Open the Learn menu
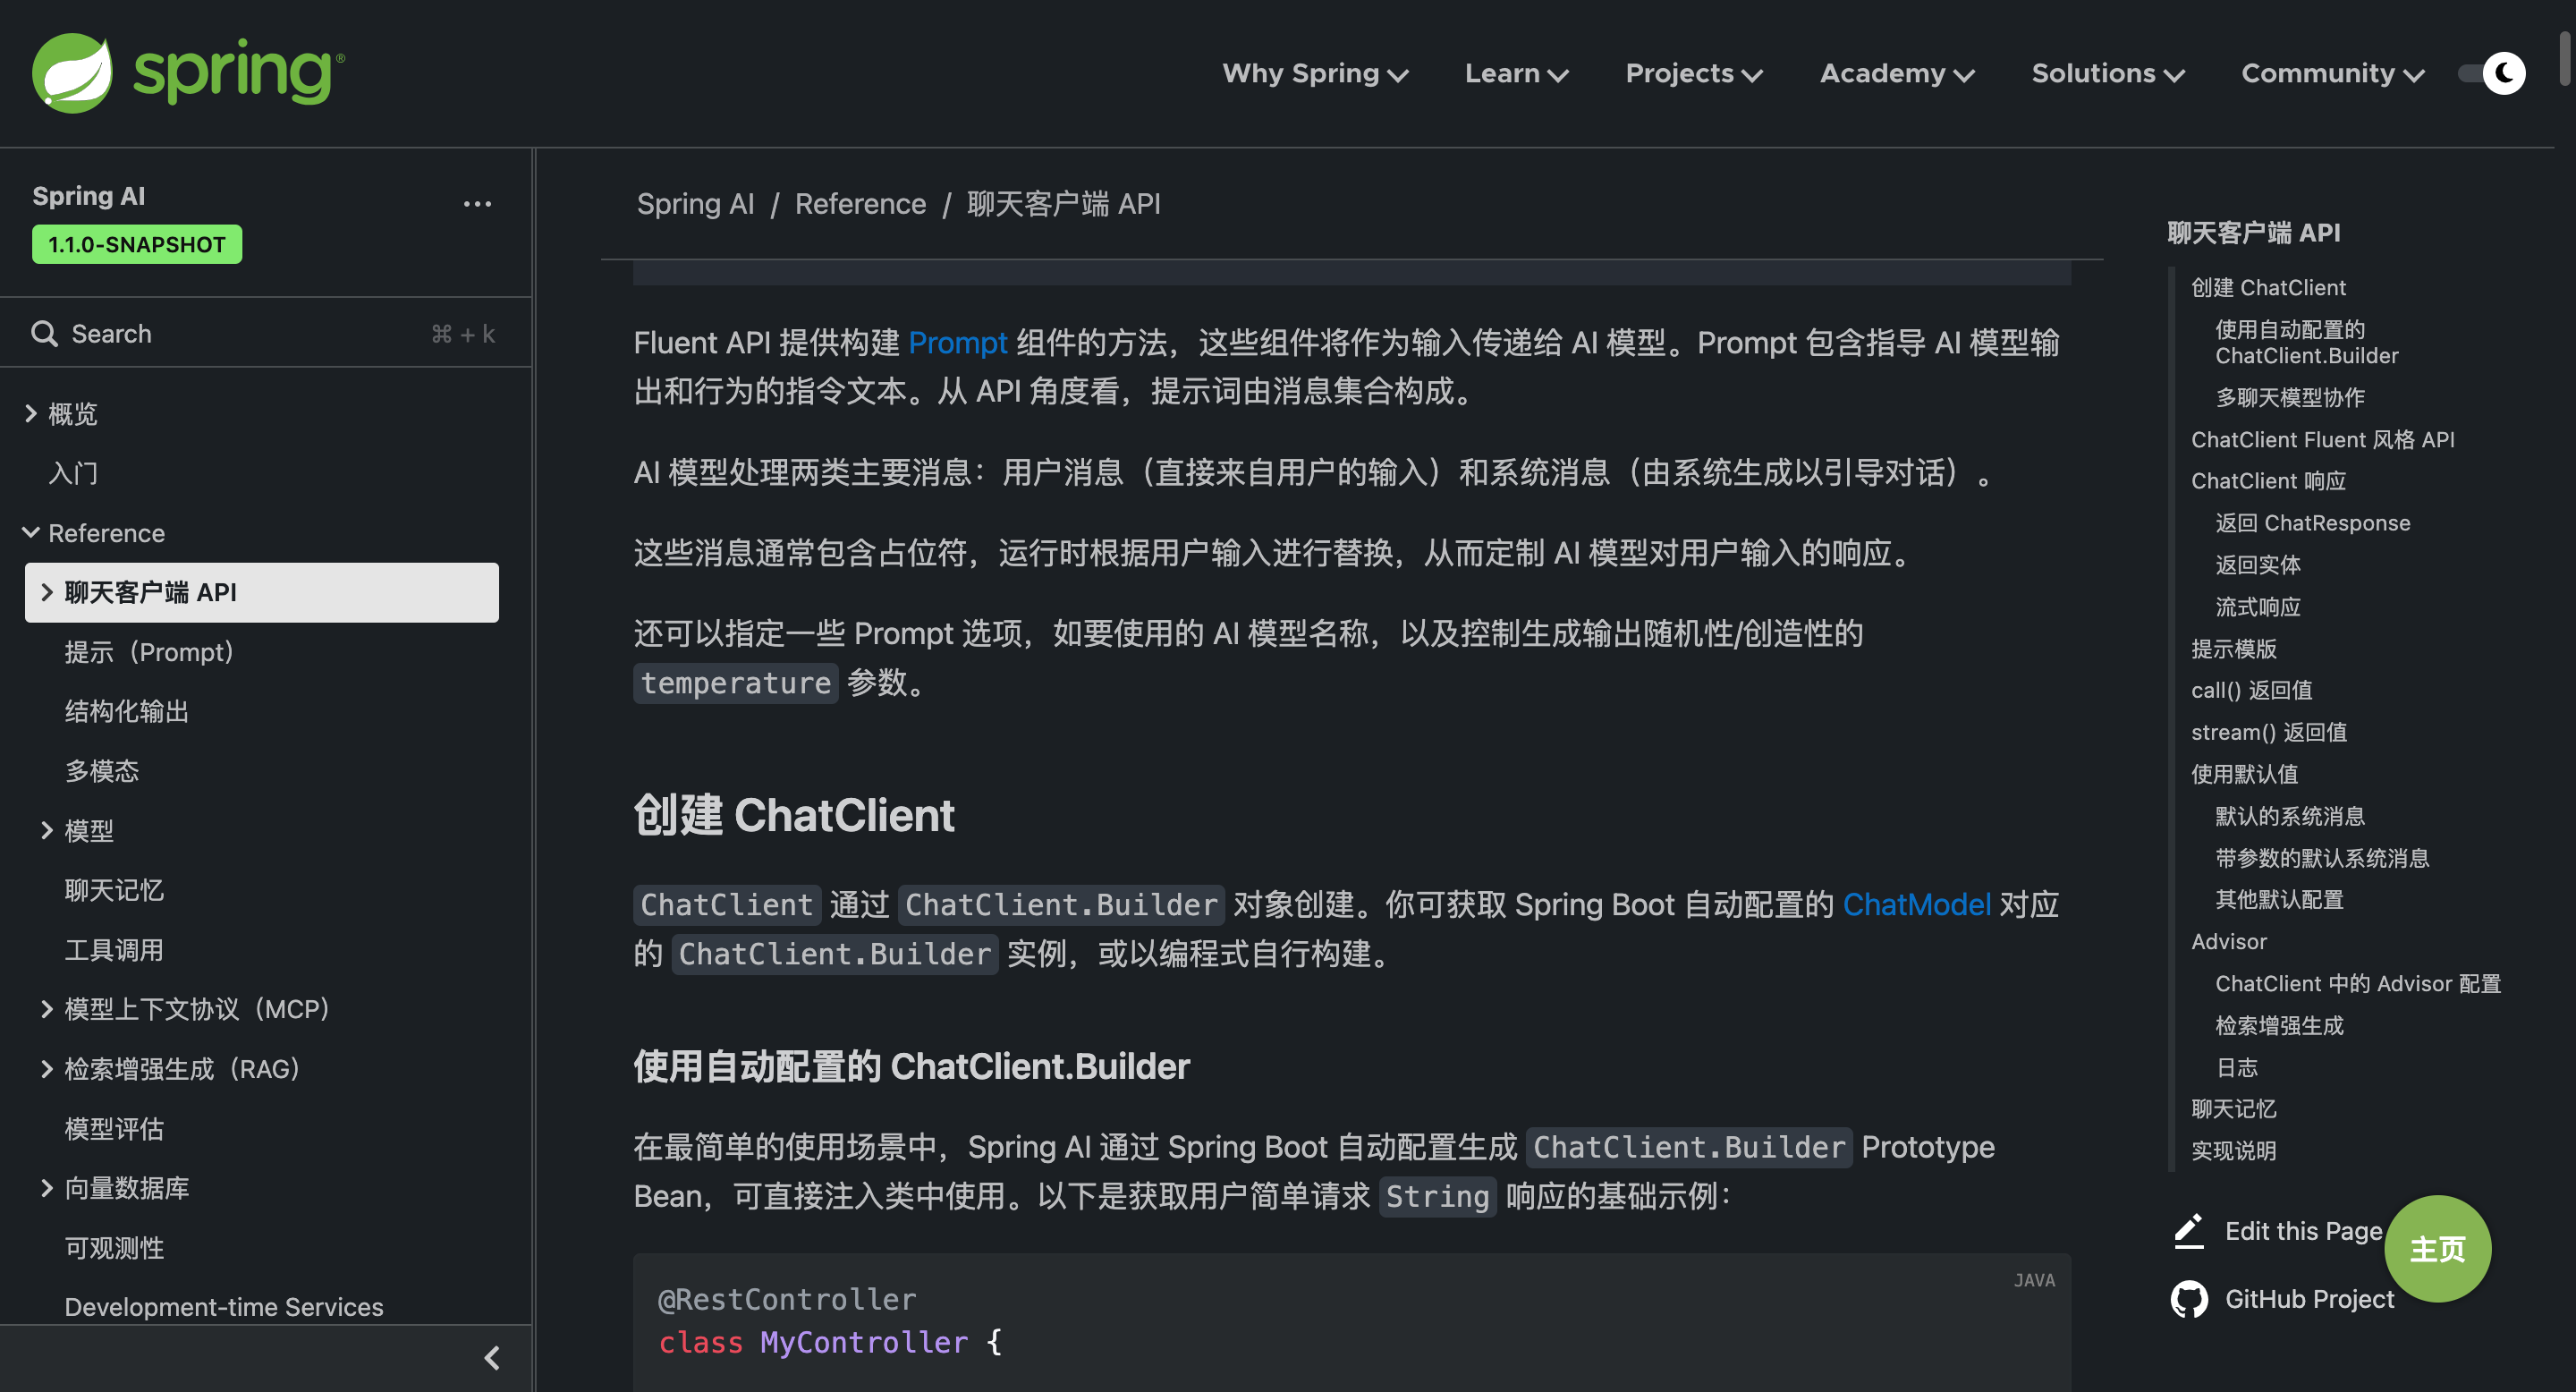This screenshot has width=2576, height=1392. [1516, 73]
